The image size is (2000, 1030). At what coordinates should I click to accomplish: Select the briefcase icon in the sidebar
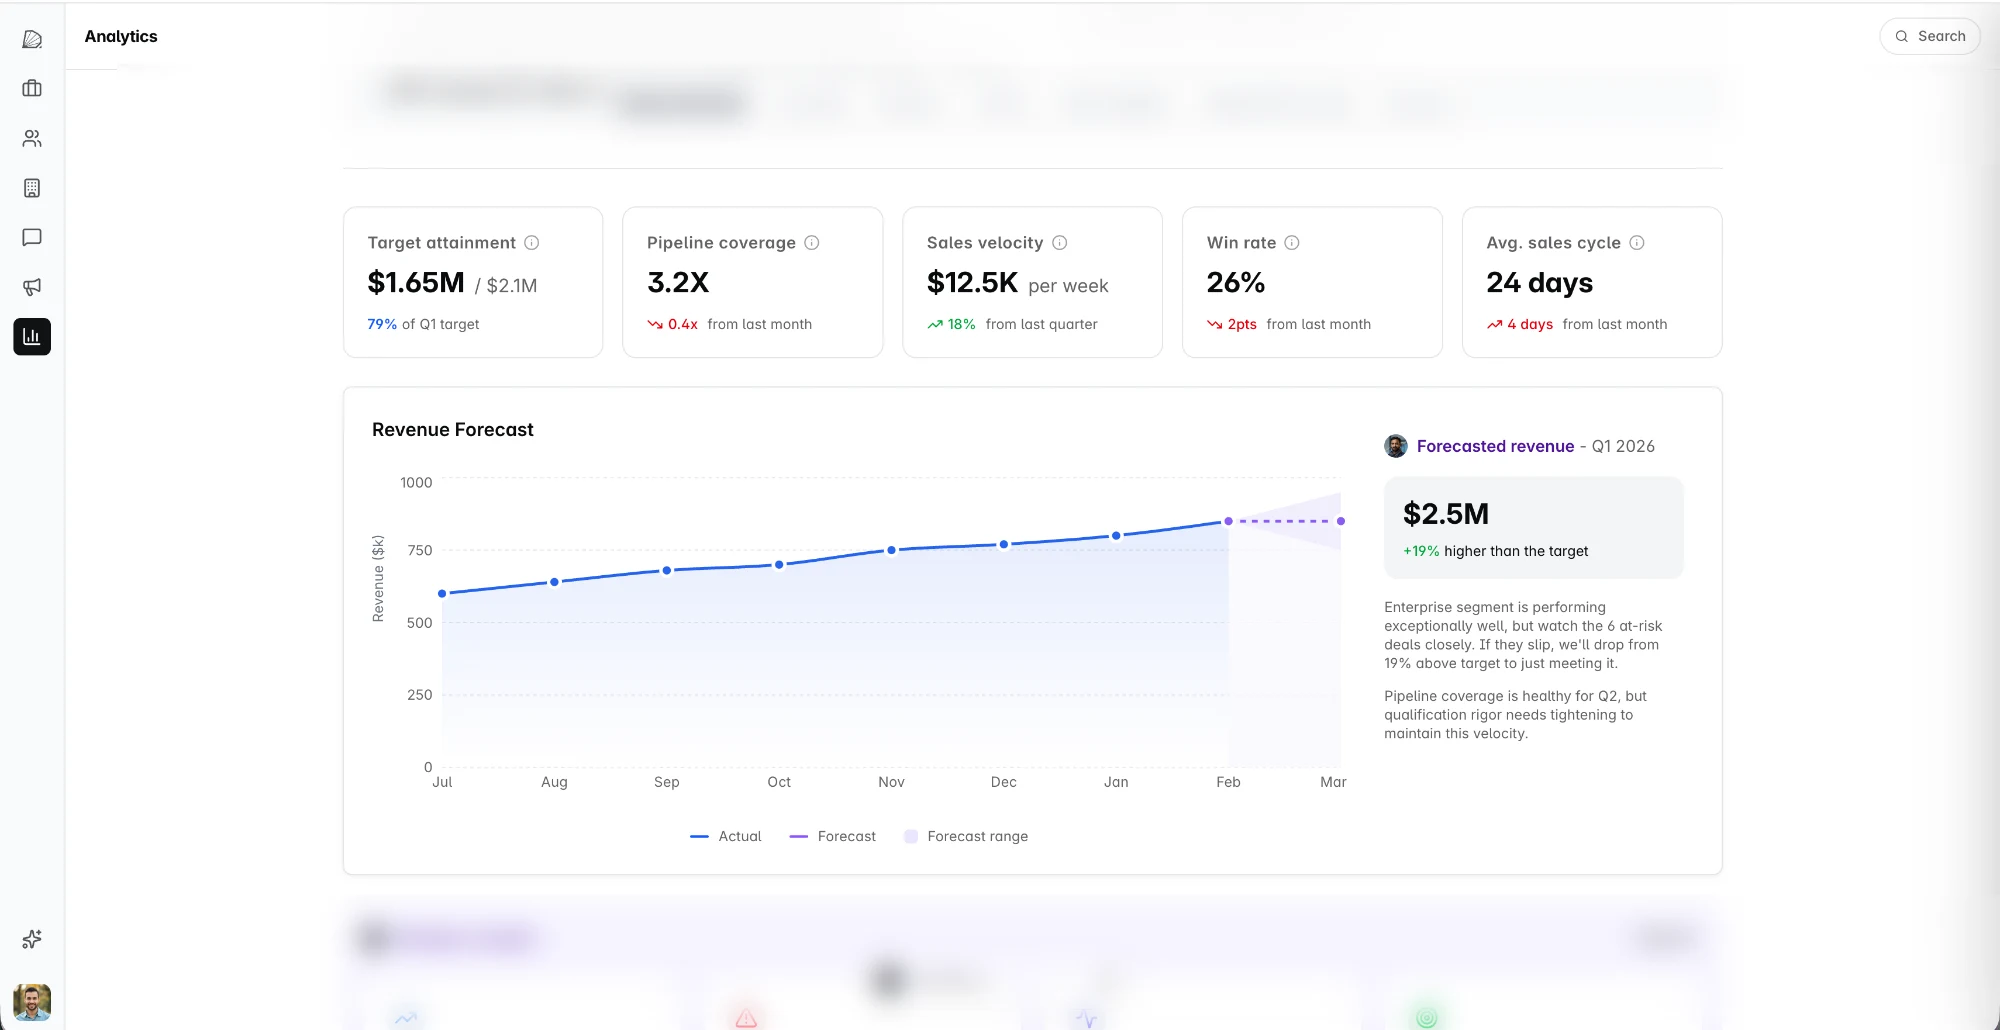32,88
